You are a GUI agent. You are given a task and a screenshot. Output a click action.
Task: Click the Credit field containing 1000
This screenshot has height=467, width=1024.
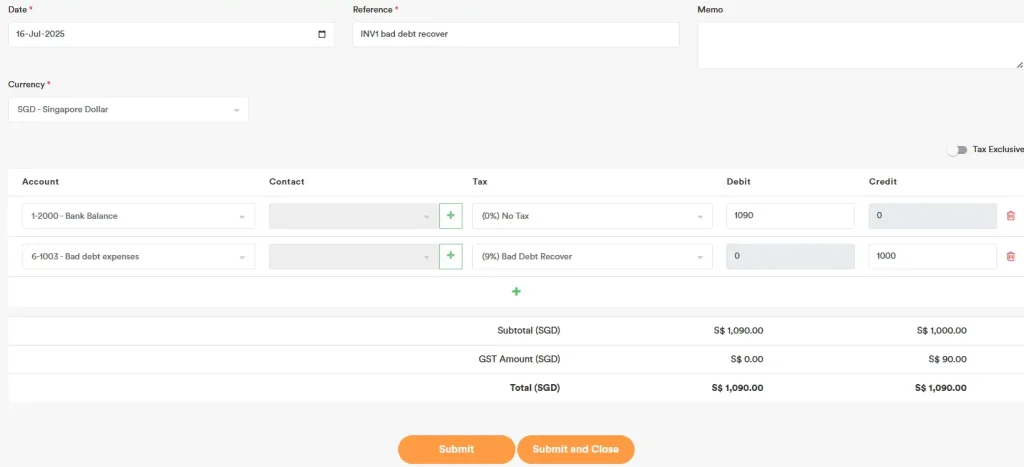pos(932,256)
